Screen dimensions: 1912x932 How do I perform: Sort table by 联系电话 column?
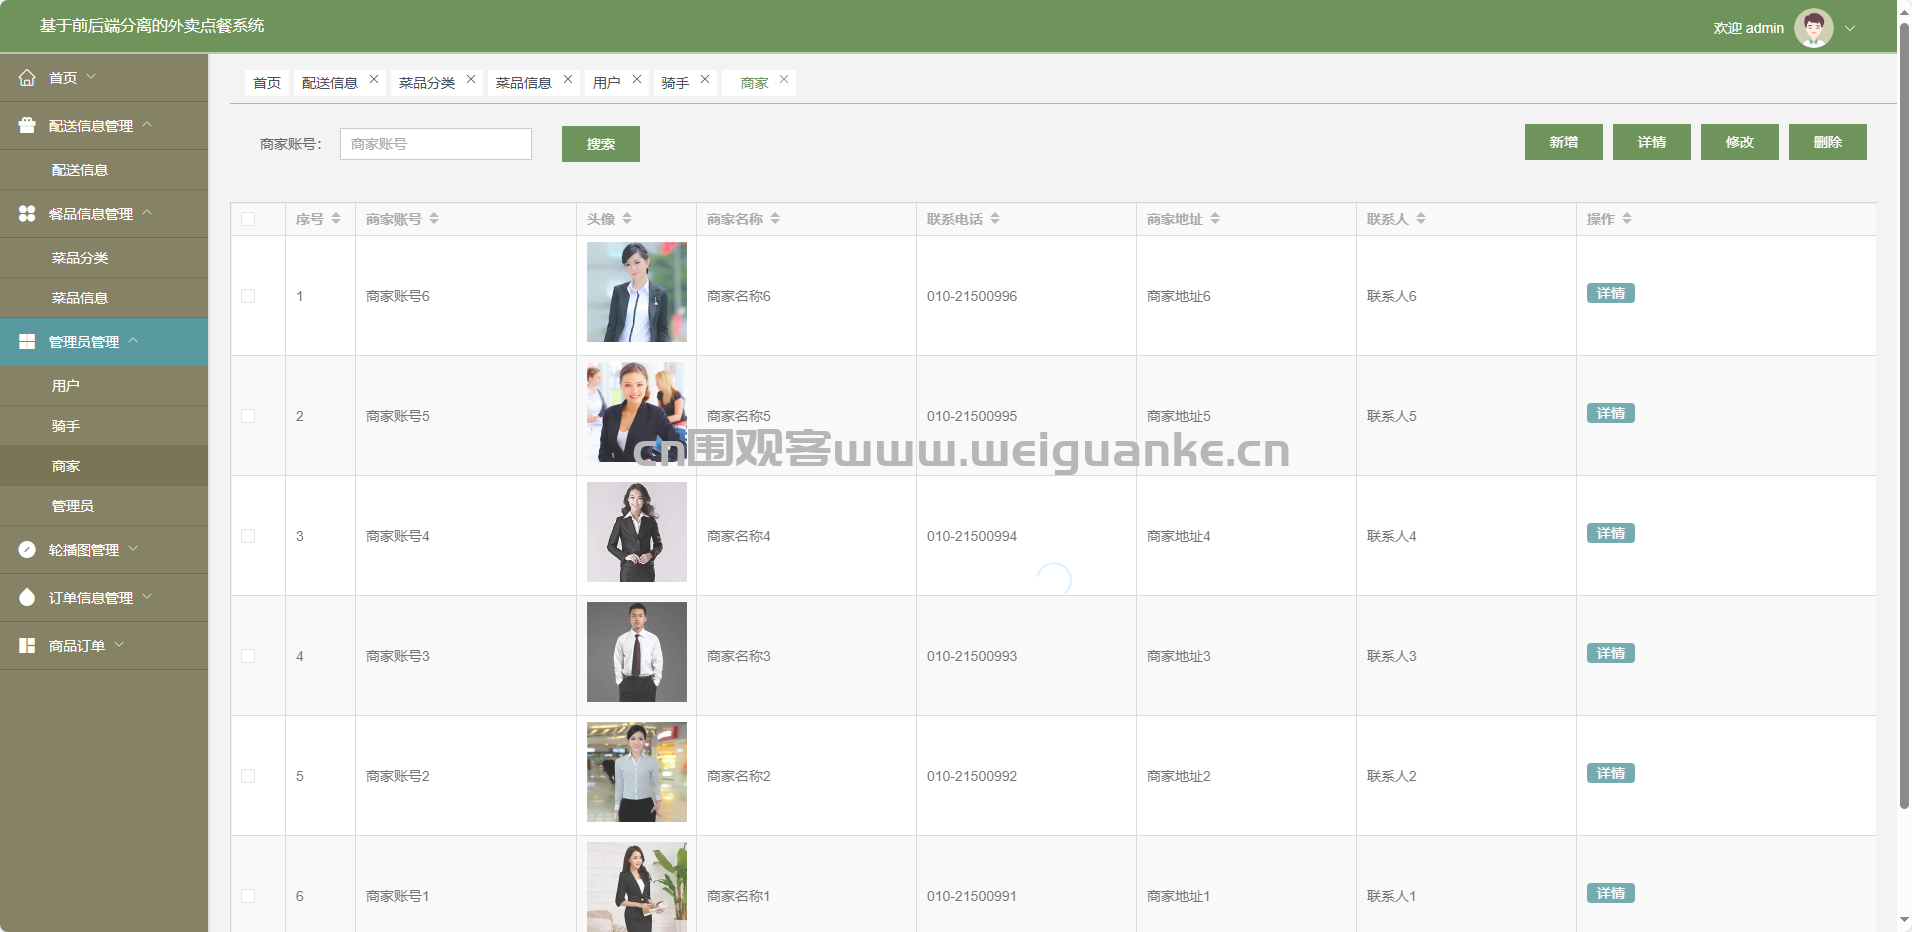995,219
